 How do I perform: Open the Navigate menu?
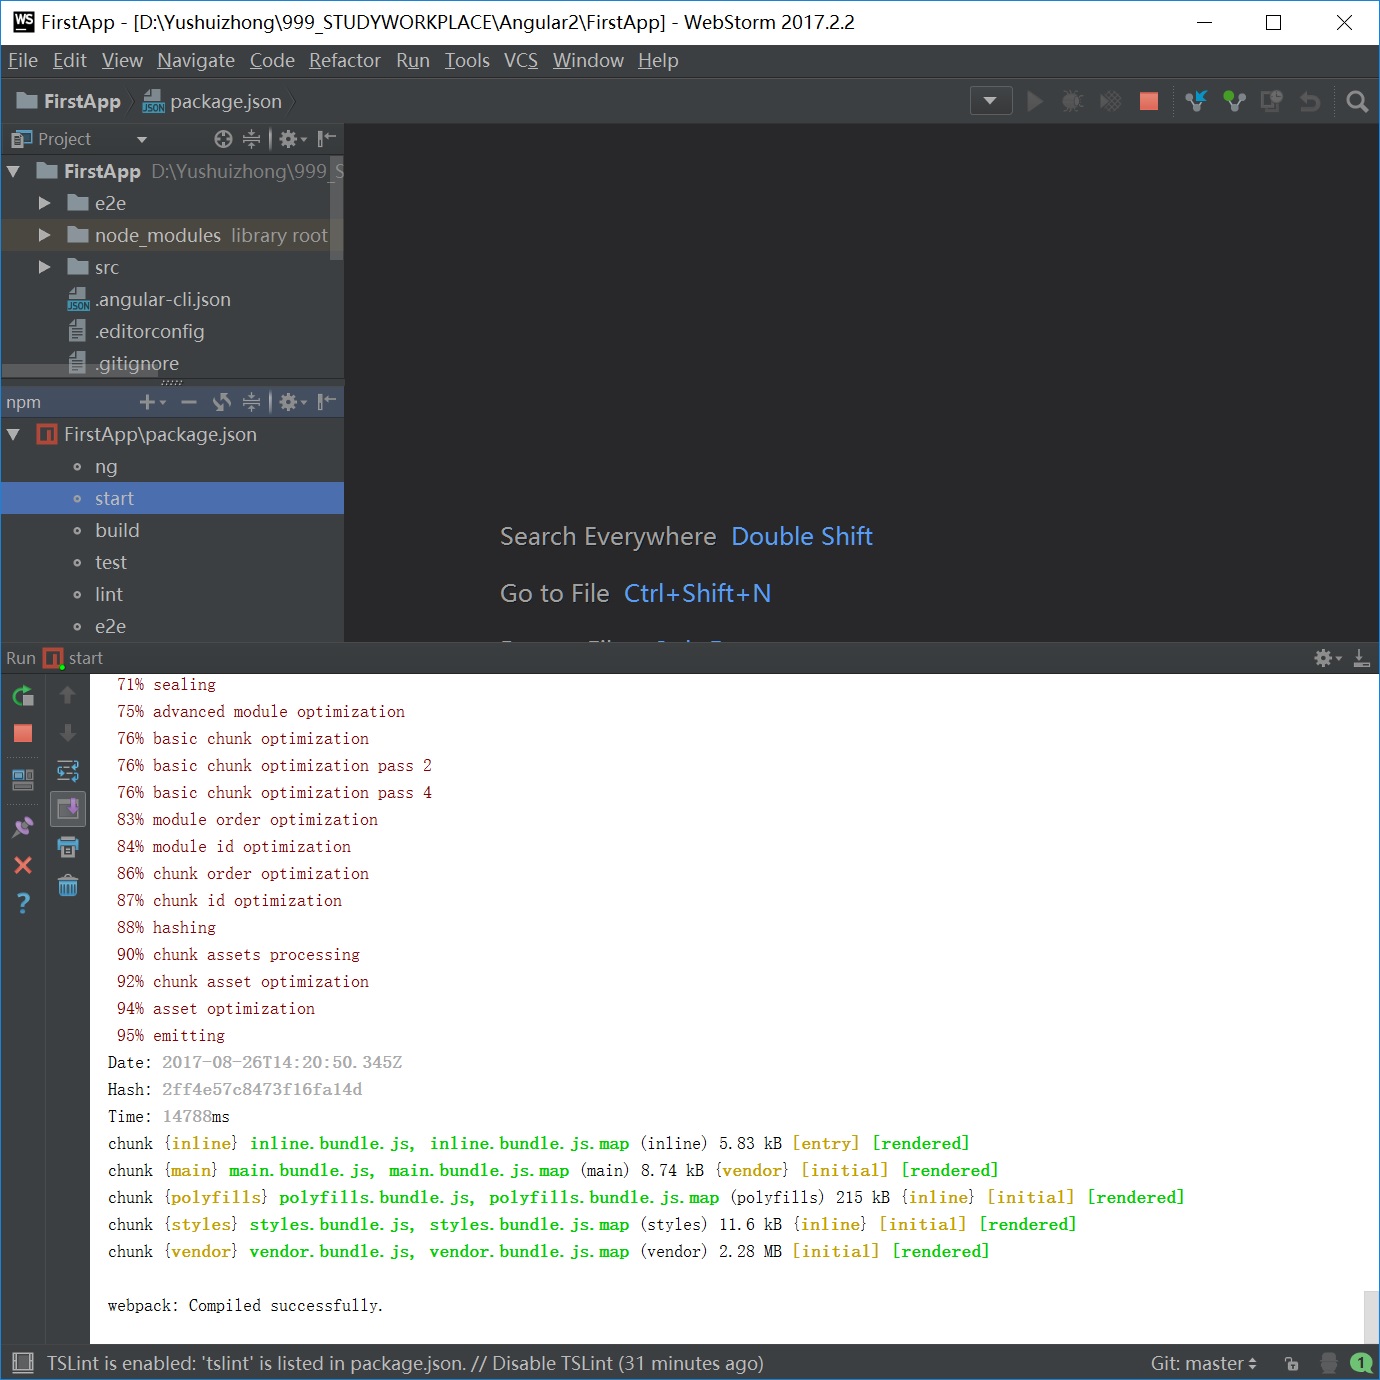(x=196, y=61)
